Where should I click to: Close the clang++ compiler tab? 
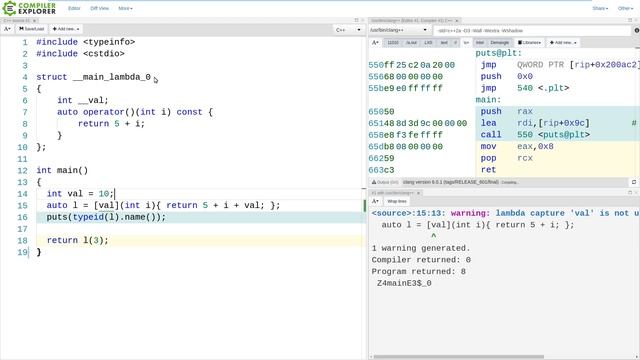click(x=457, y=20)
